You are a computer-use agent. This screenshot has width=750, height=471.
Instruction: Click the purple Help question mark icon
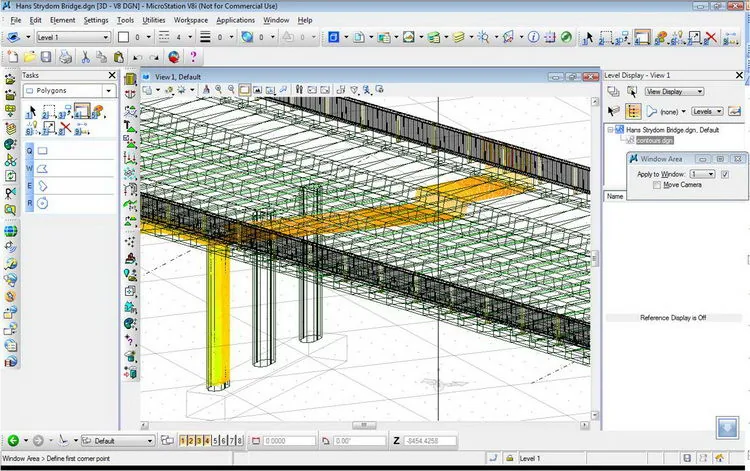point(193,57)
